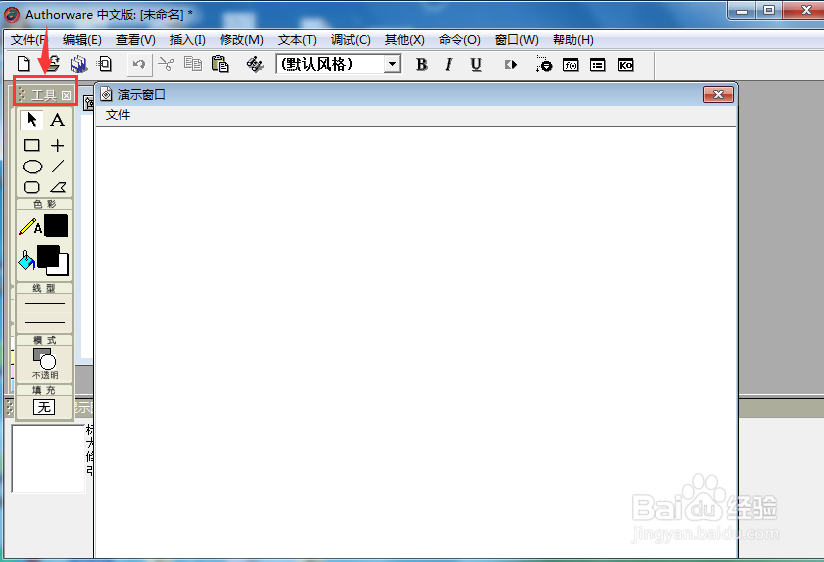Open the 无 fill pattern selector

click(44, 407)
